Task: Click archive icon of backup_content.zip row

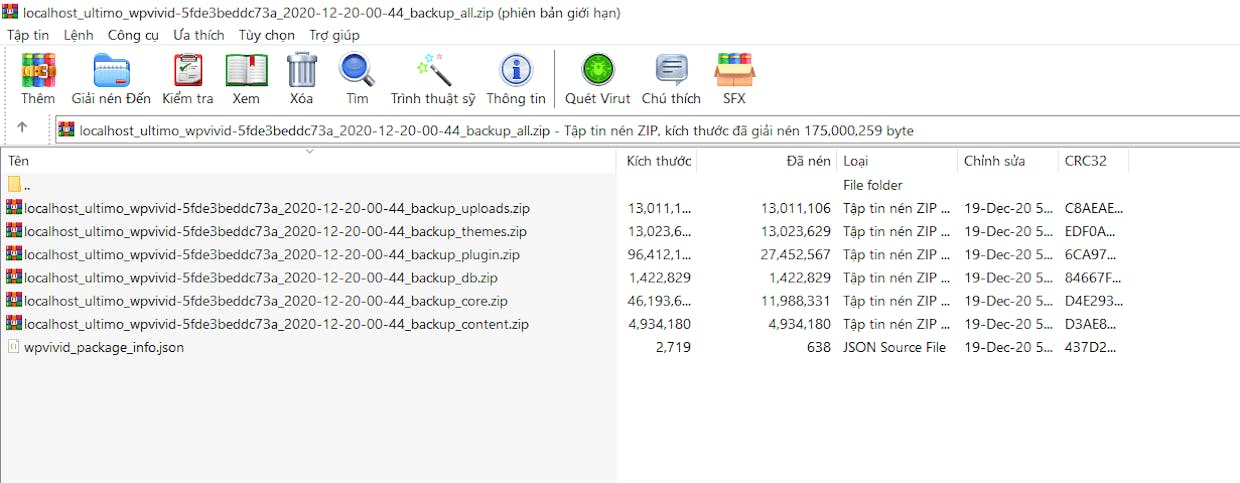Action: [x=14, y=323]
